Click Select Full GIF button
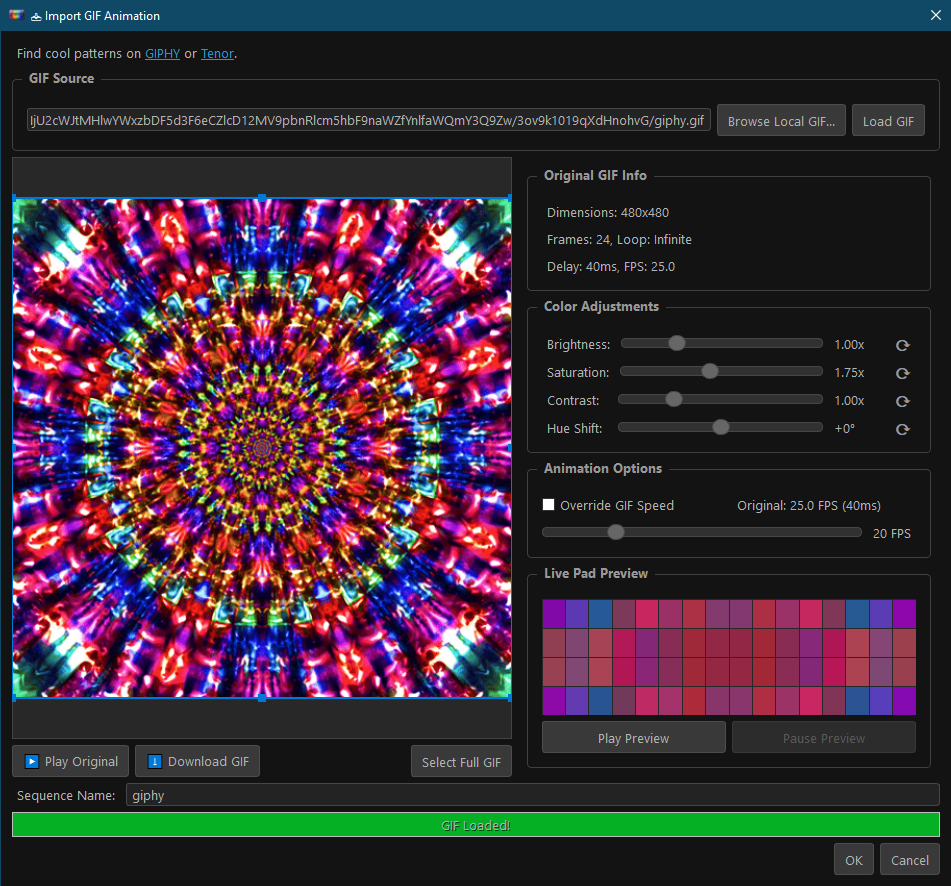The width and height of the screenshot is (951, 886). pos(461,762)
